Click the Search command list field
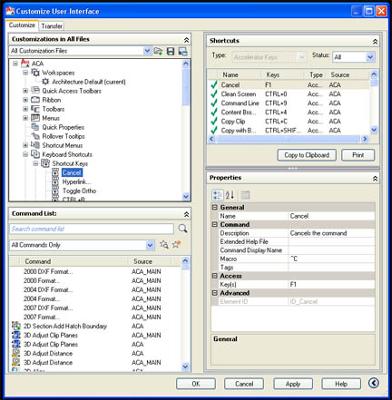392x400 pixels. point(91,229)
